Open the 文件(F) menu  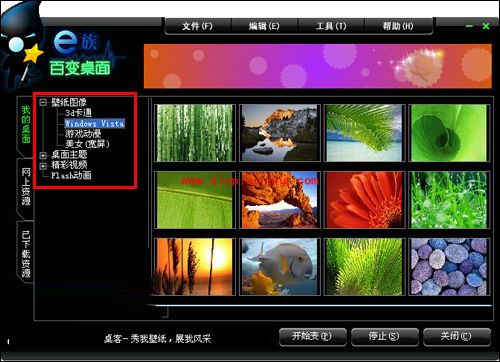tap(197, 26)
